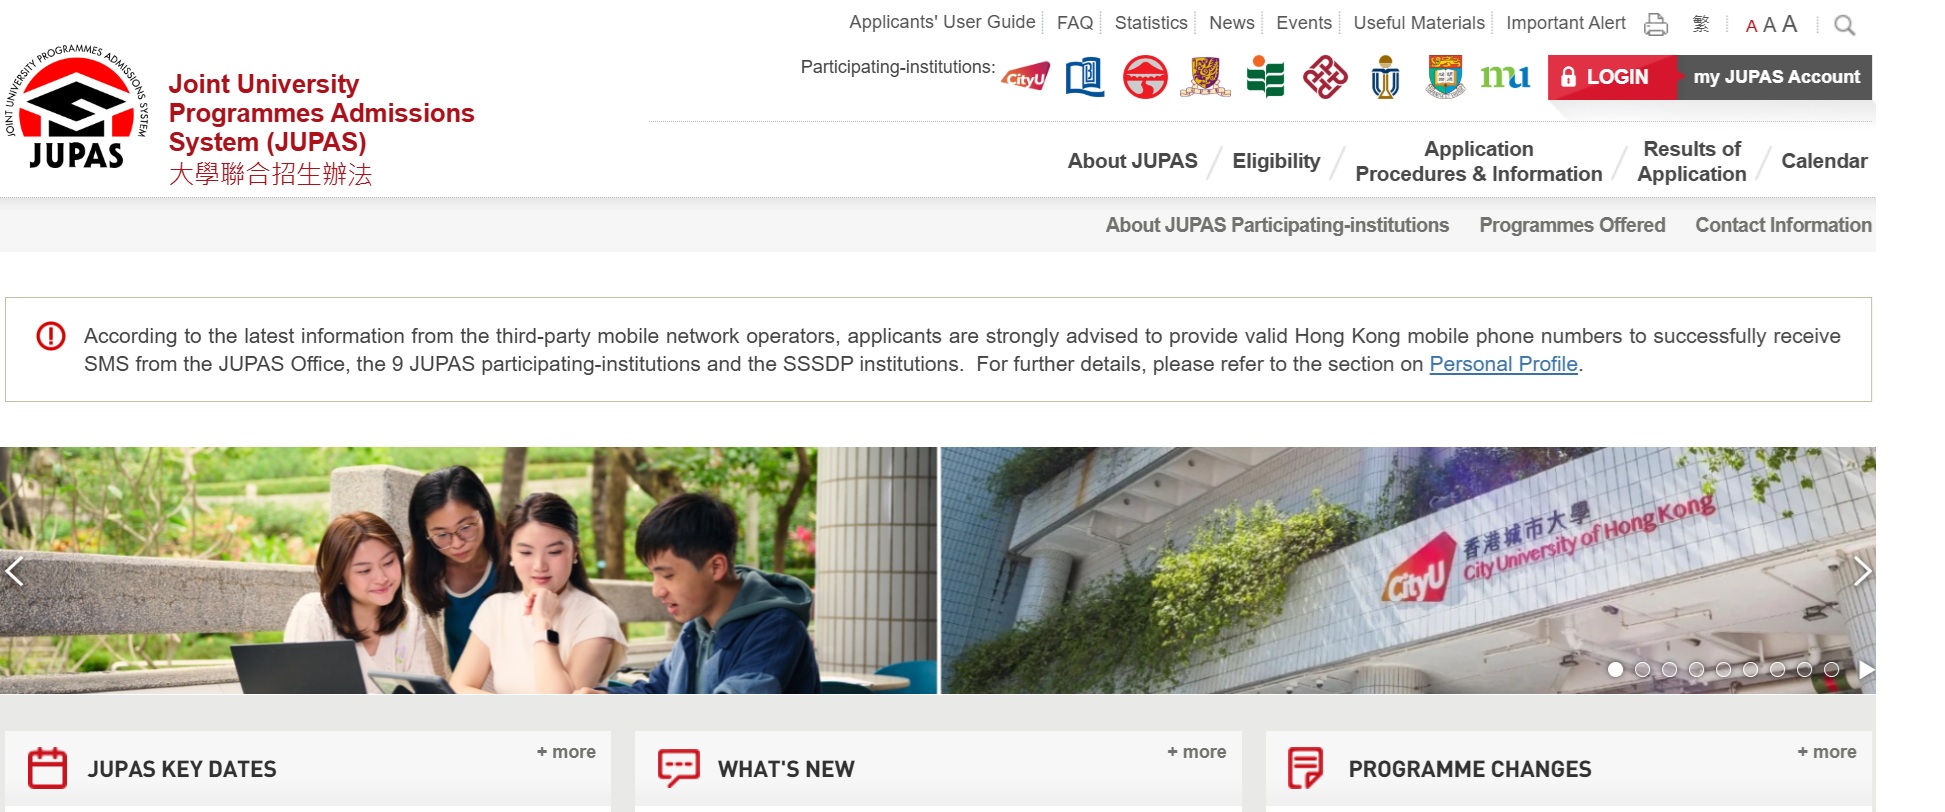
Task: Select the smallest red font size A
Action: point(1751,26)
